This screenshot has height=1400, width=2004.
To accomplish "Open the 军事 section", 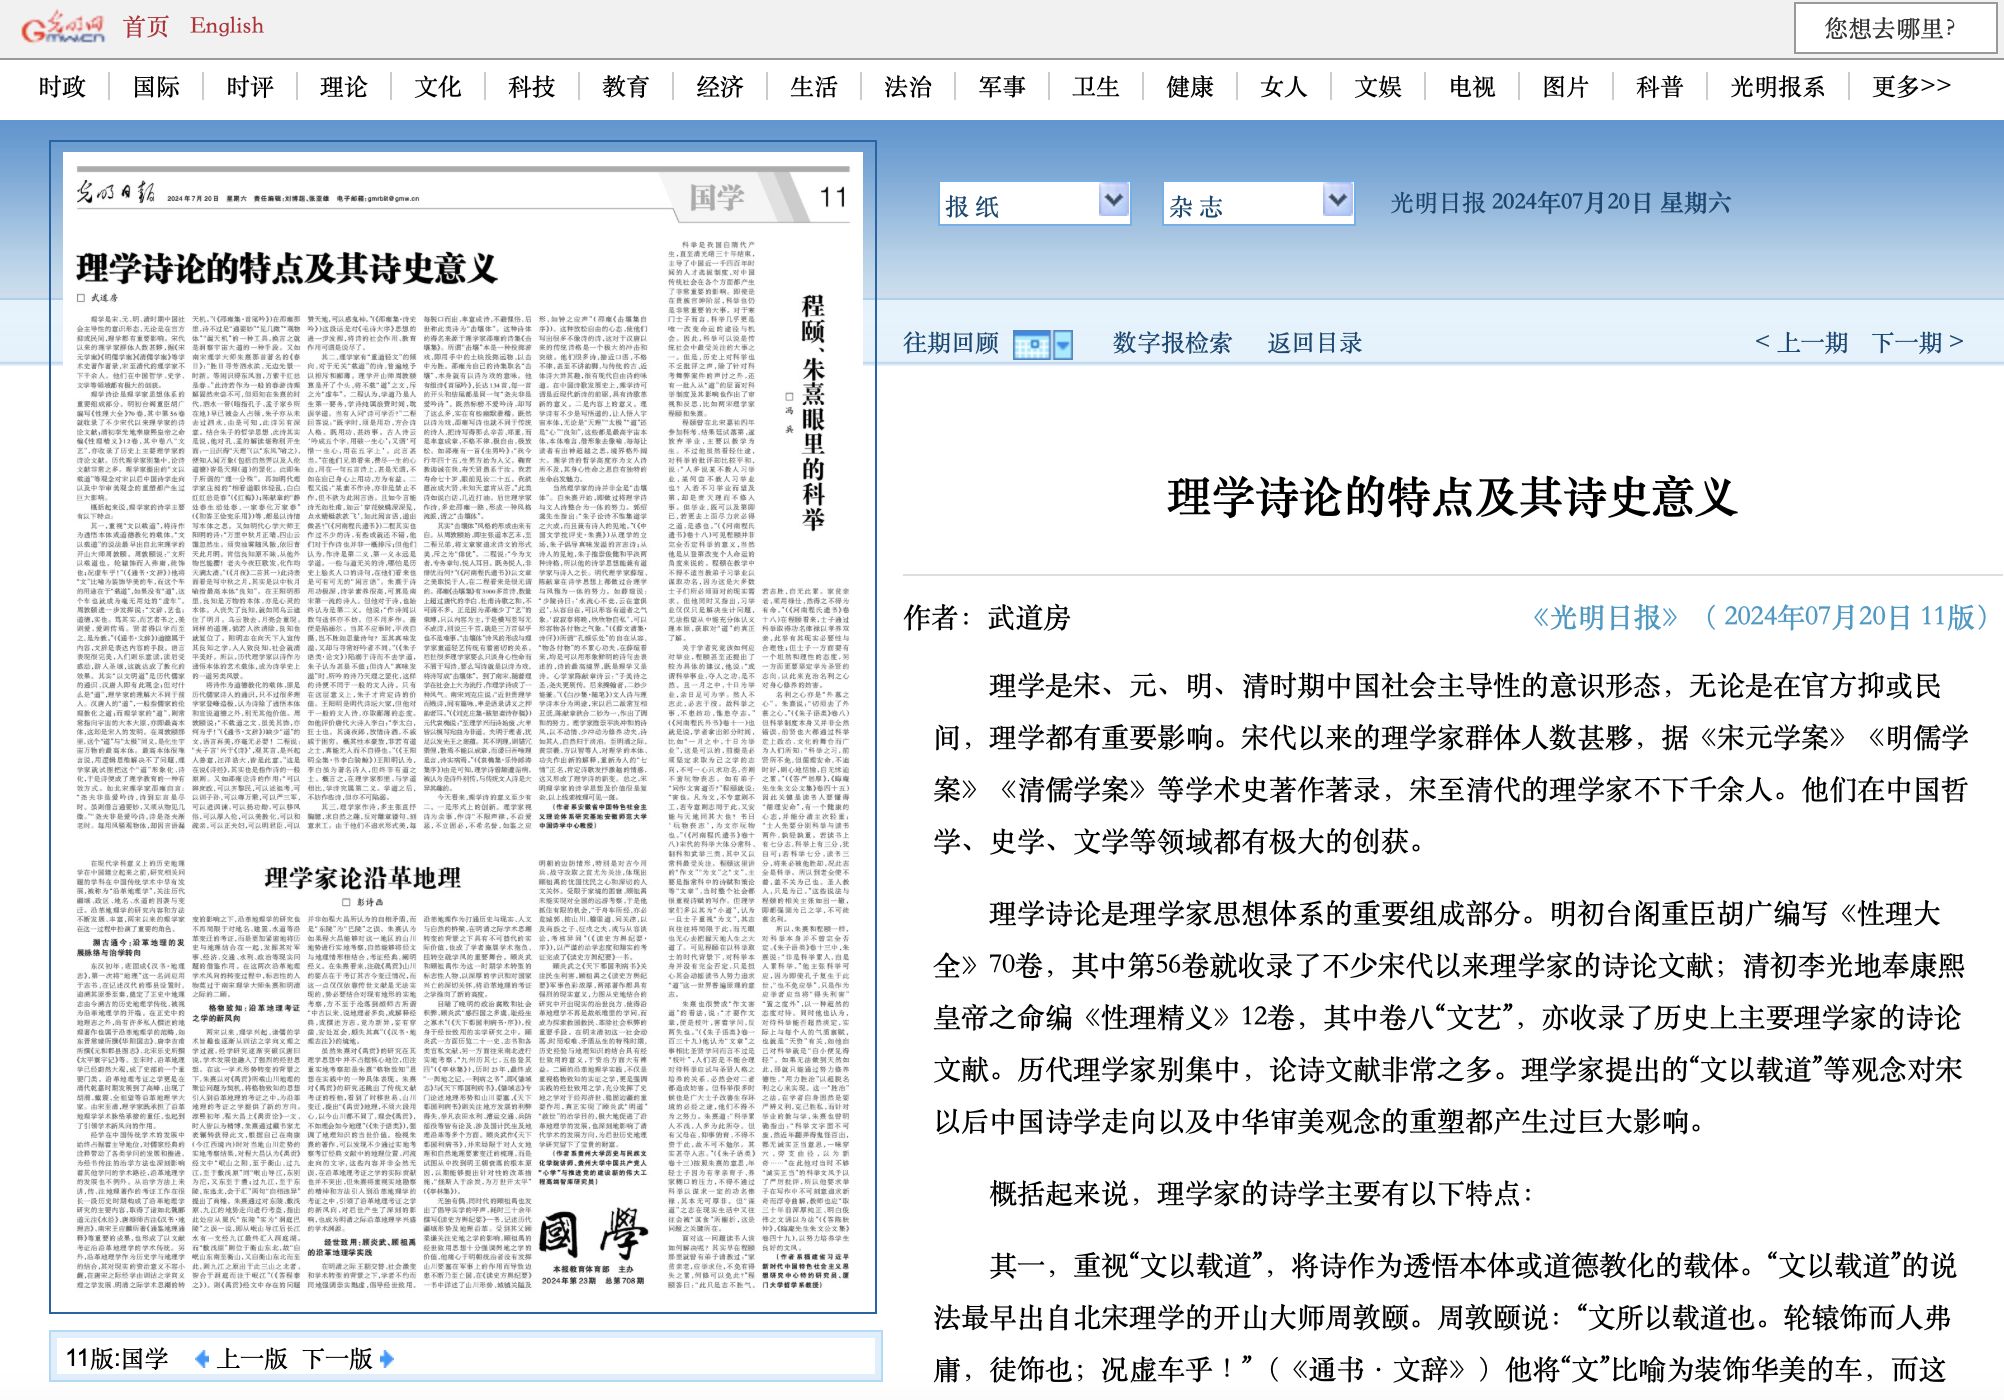I will click(1002, 87).
